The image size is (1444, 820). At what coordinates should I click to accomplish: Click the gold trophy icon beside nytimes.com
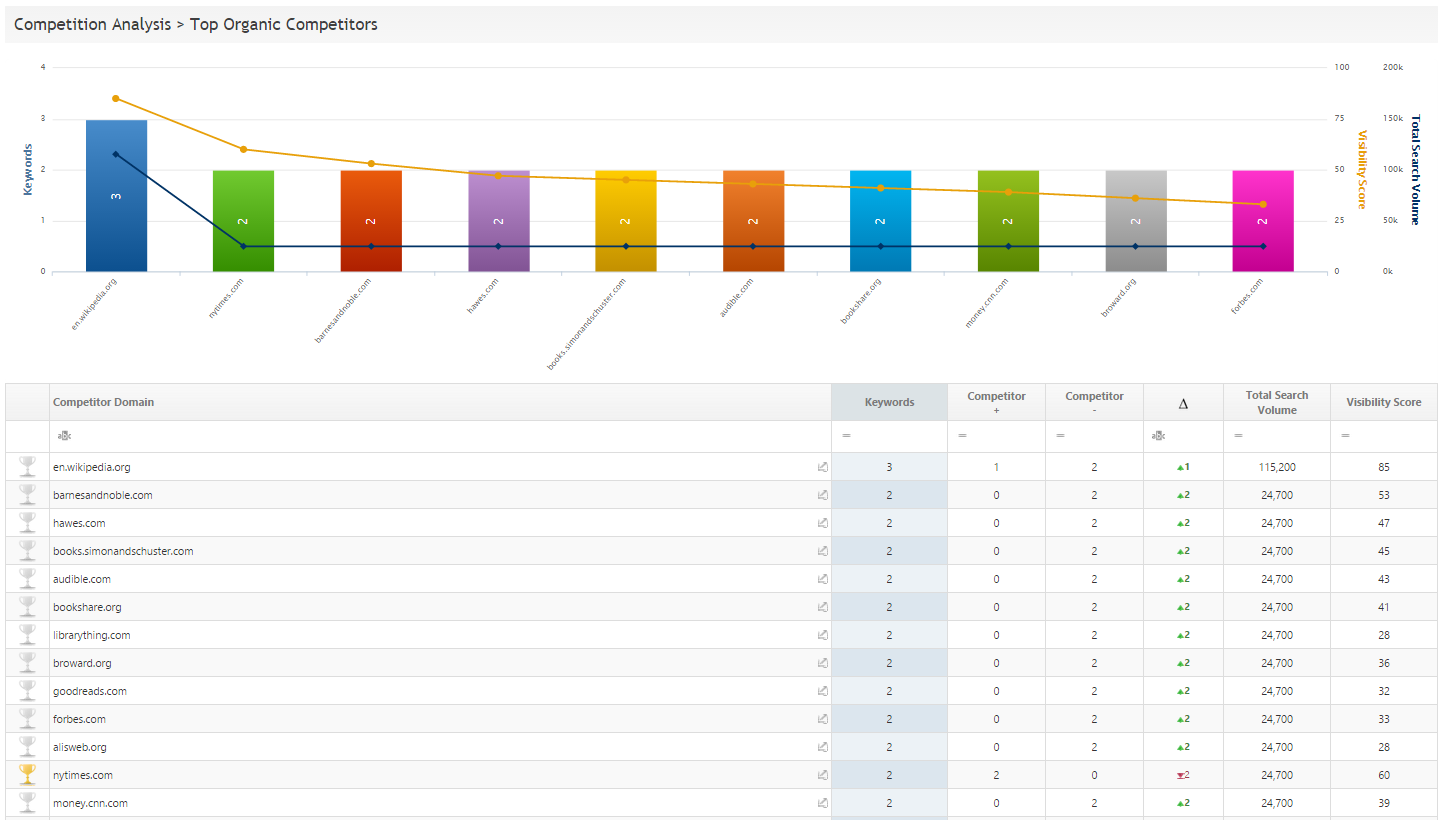click(27, 775)
